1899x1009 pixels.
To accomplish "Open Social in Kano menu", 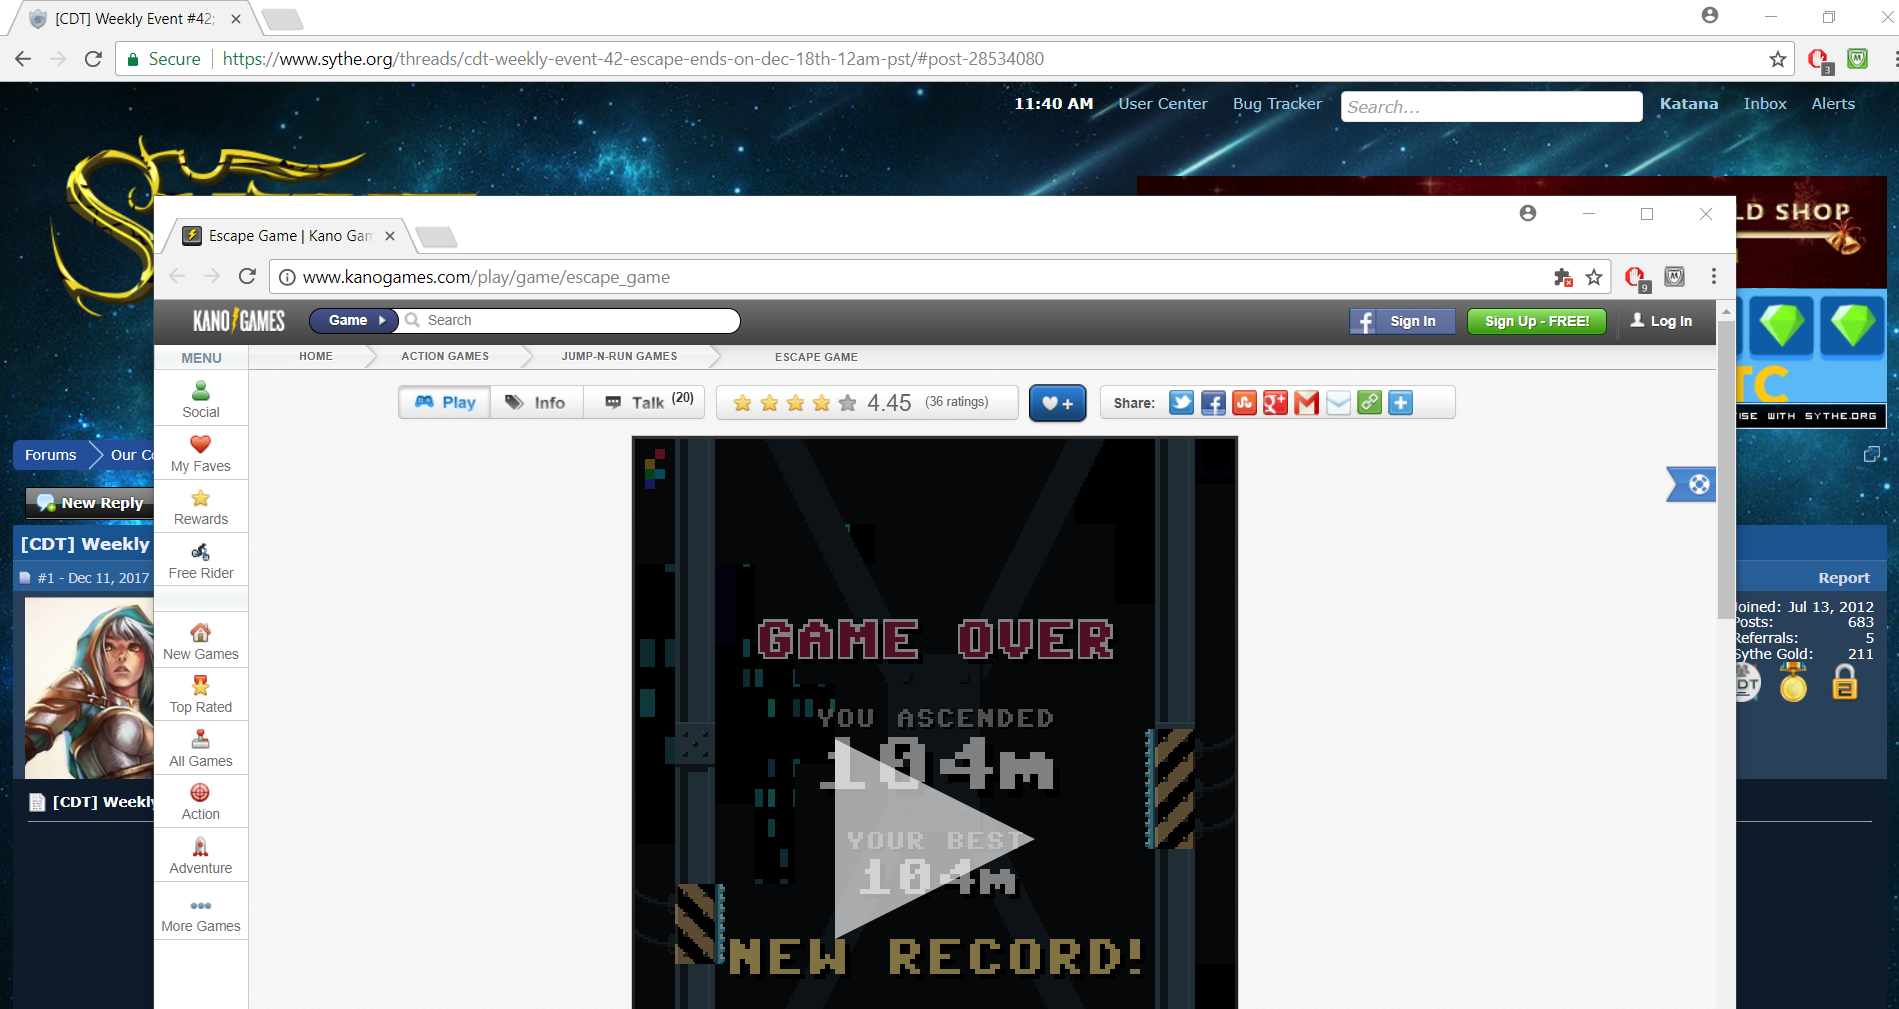I will coord(201,399).
